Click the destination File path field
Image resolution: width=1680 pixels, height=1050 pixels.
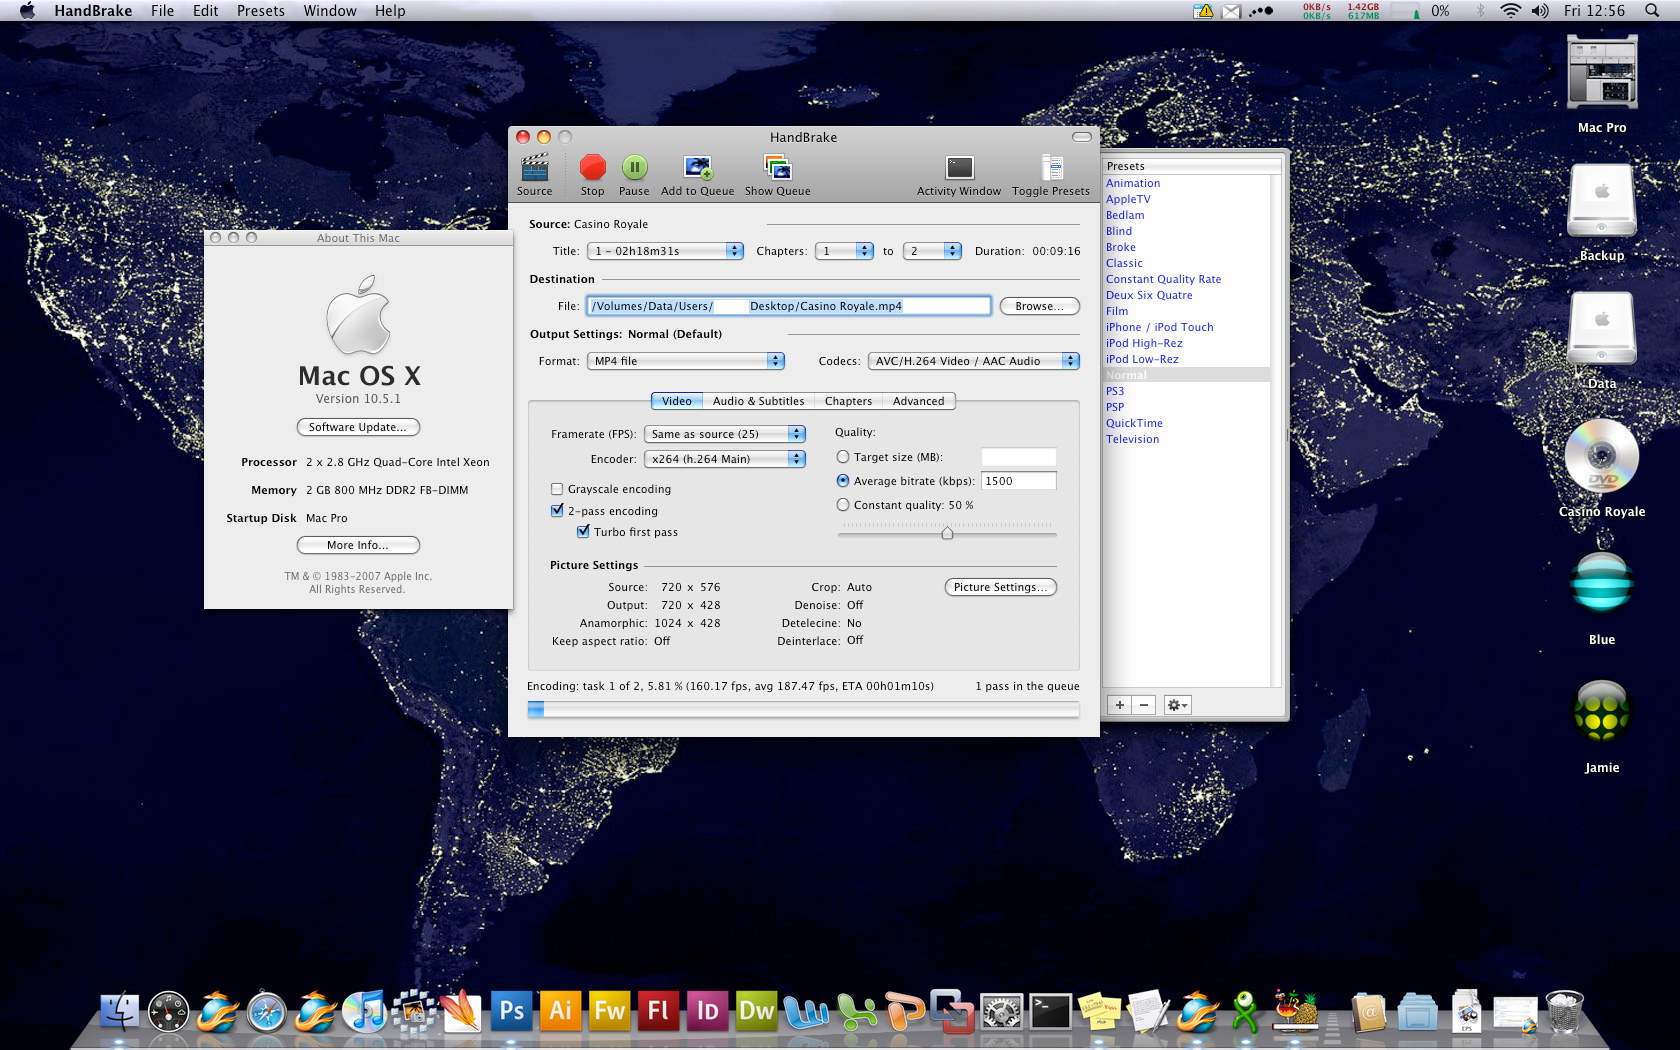click(x=788, y=306)
